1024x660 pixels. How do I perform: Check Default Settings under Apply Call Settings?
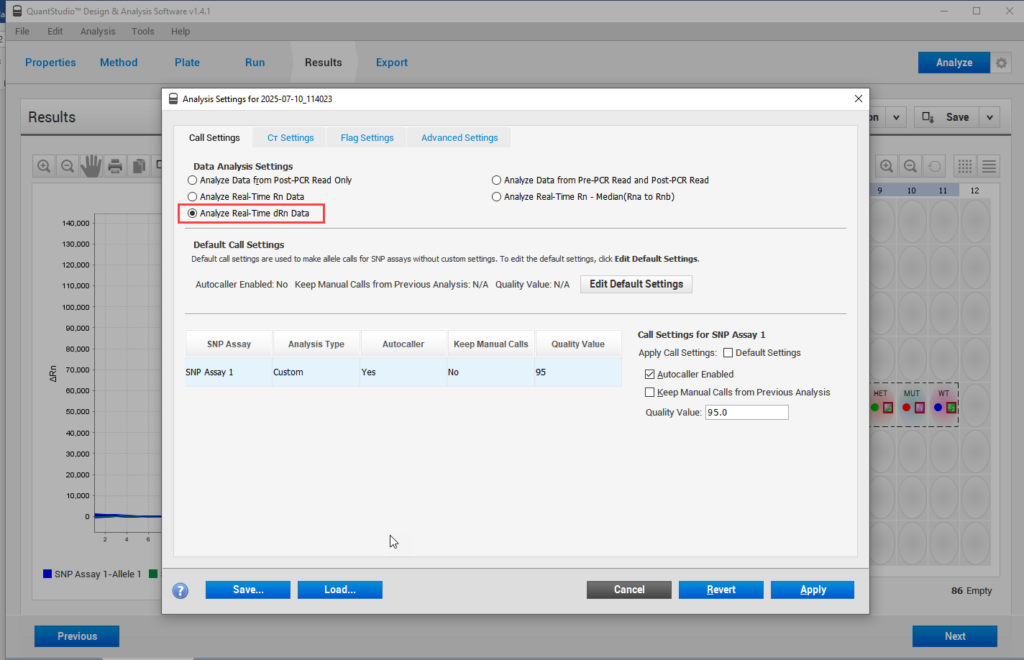coord(728,353)
